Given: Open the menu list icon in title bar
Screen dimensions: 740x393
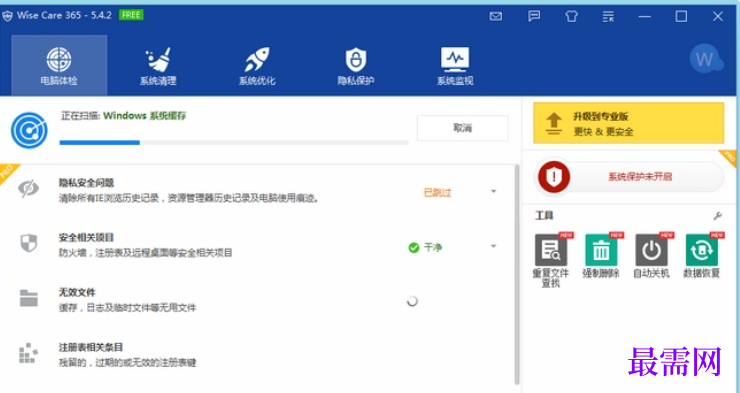Looking at the screenshot, I should pos(608,17).
